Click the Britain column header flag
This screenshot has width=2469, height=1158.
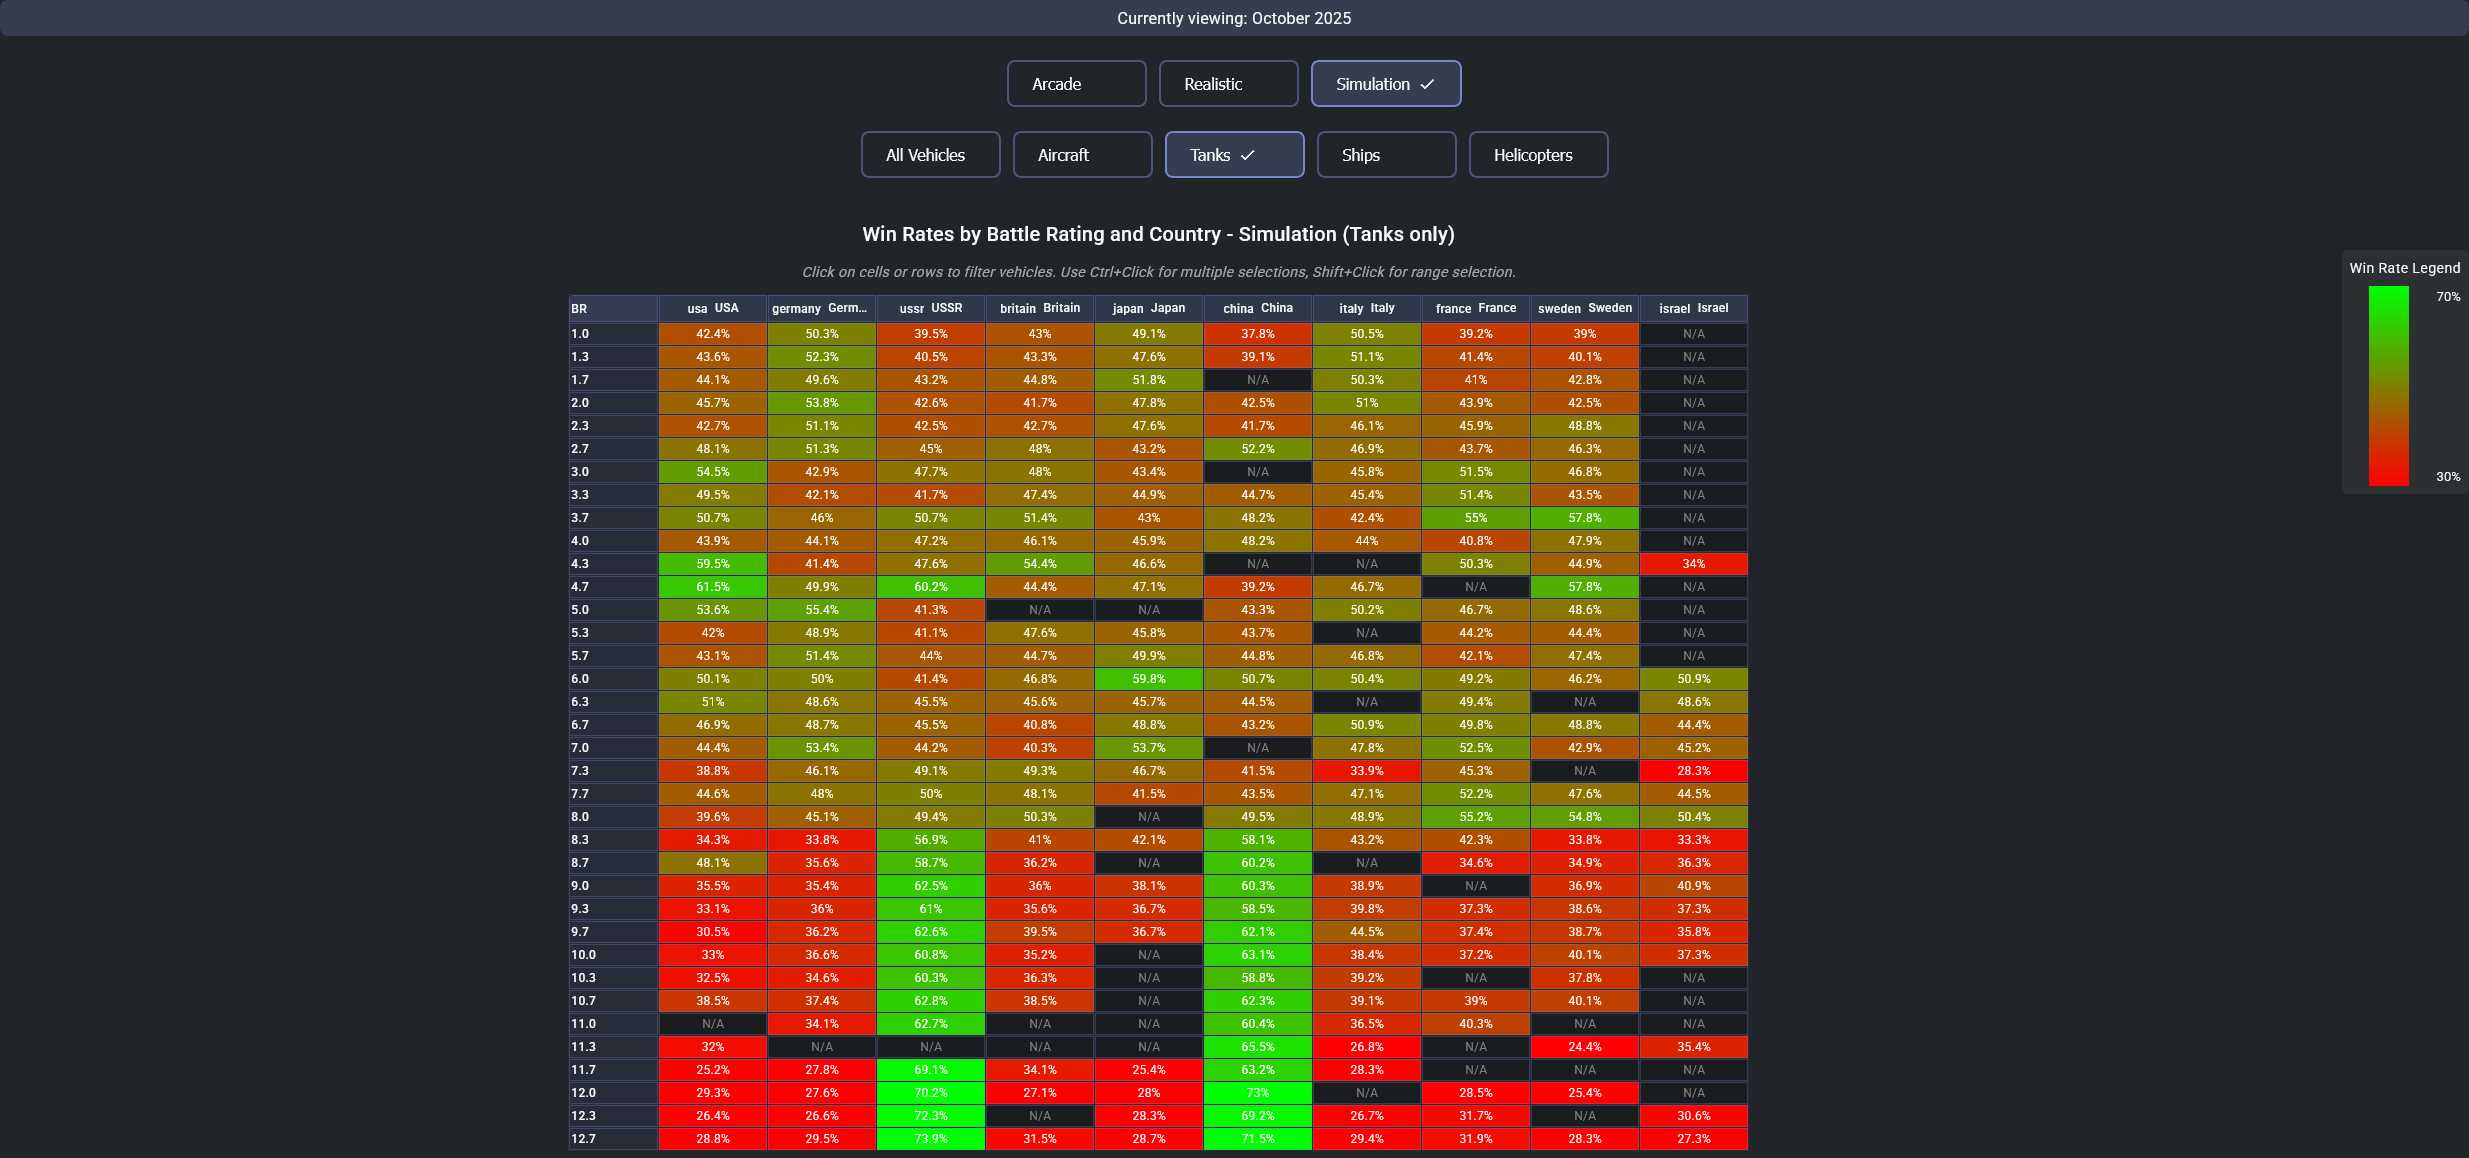(x=1017, y=309)
